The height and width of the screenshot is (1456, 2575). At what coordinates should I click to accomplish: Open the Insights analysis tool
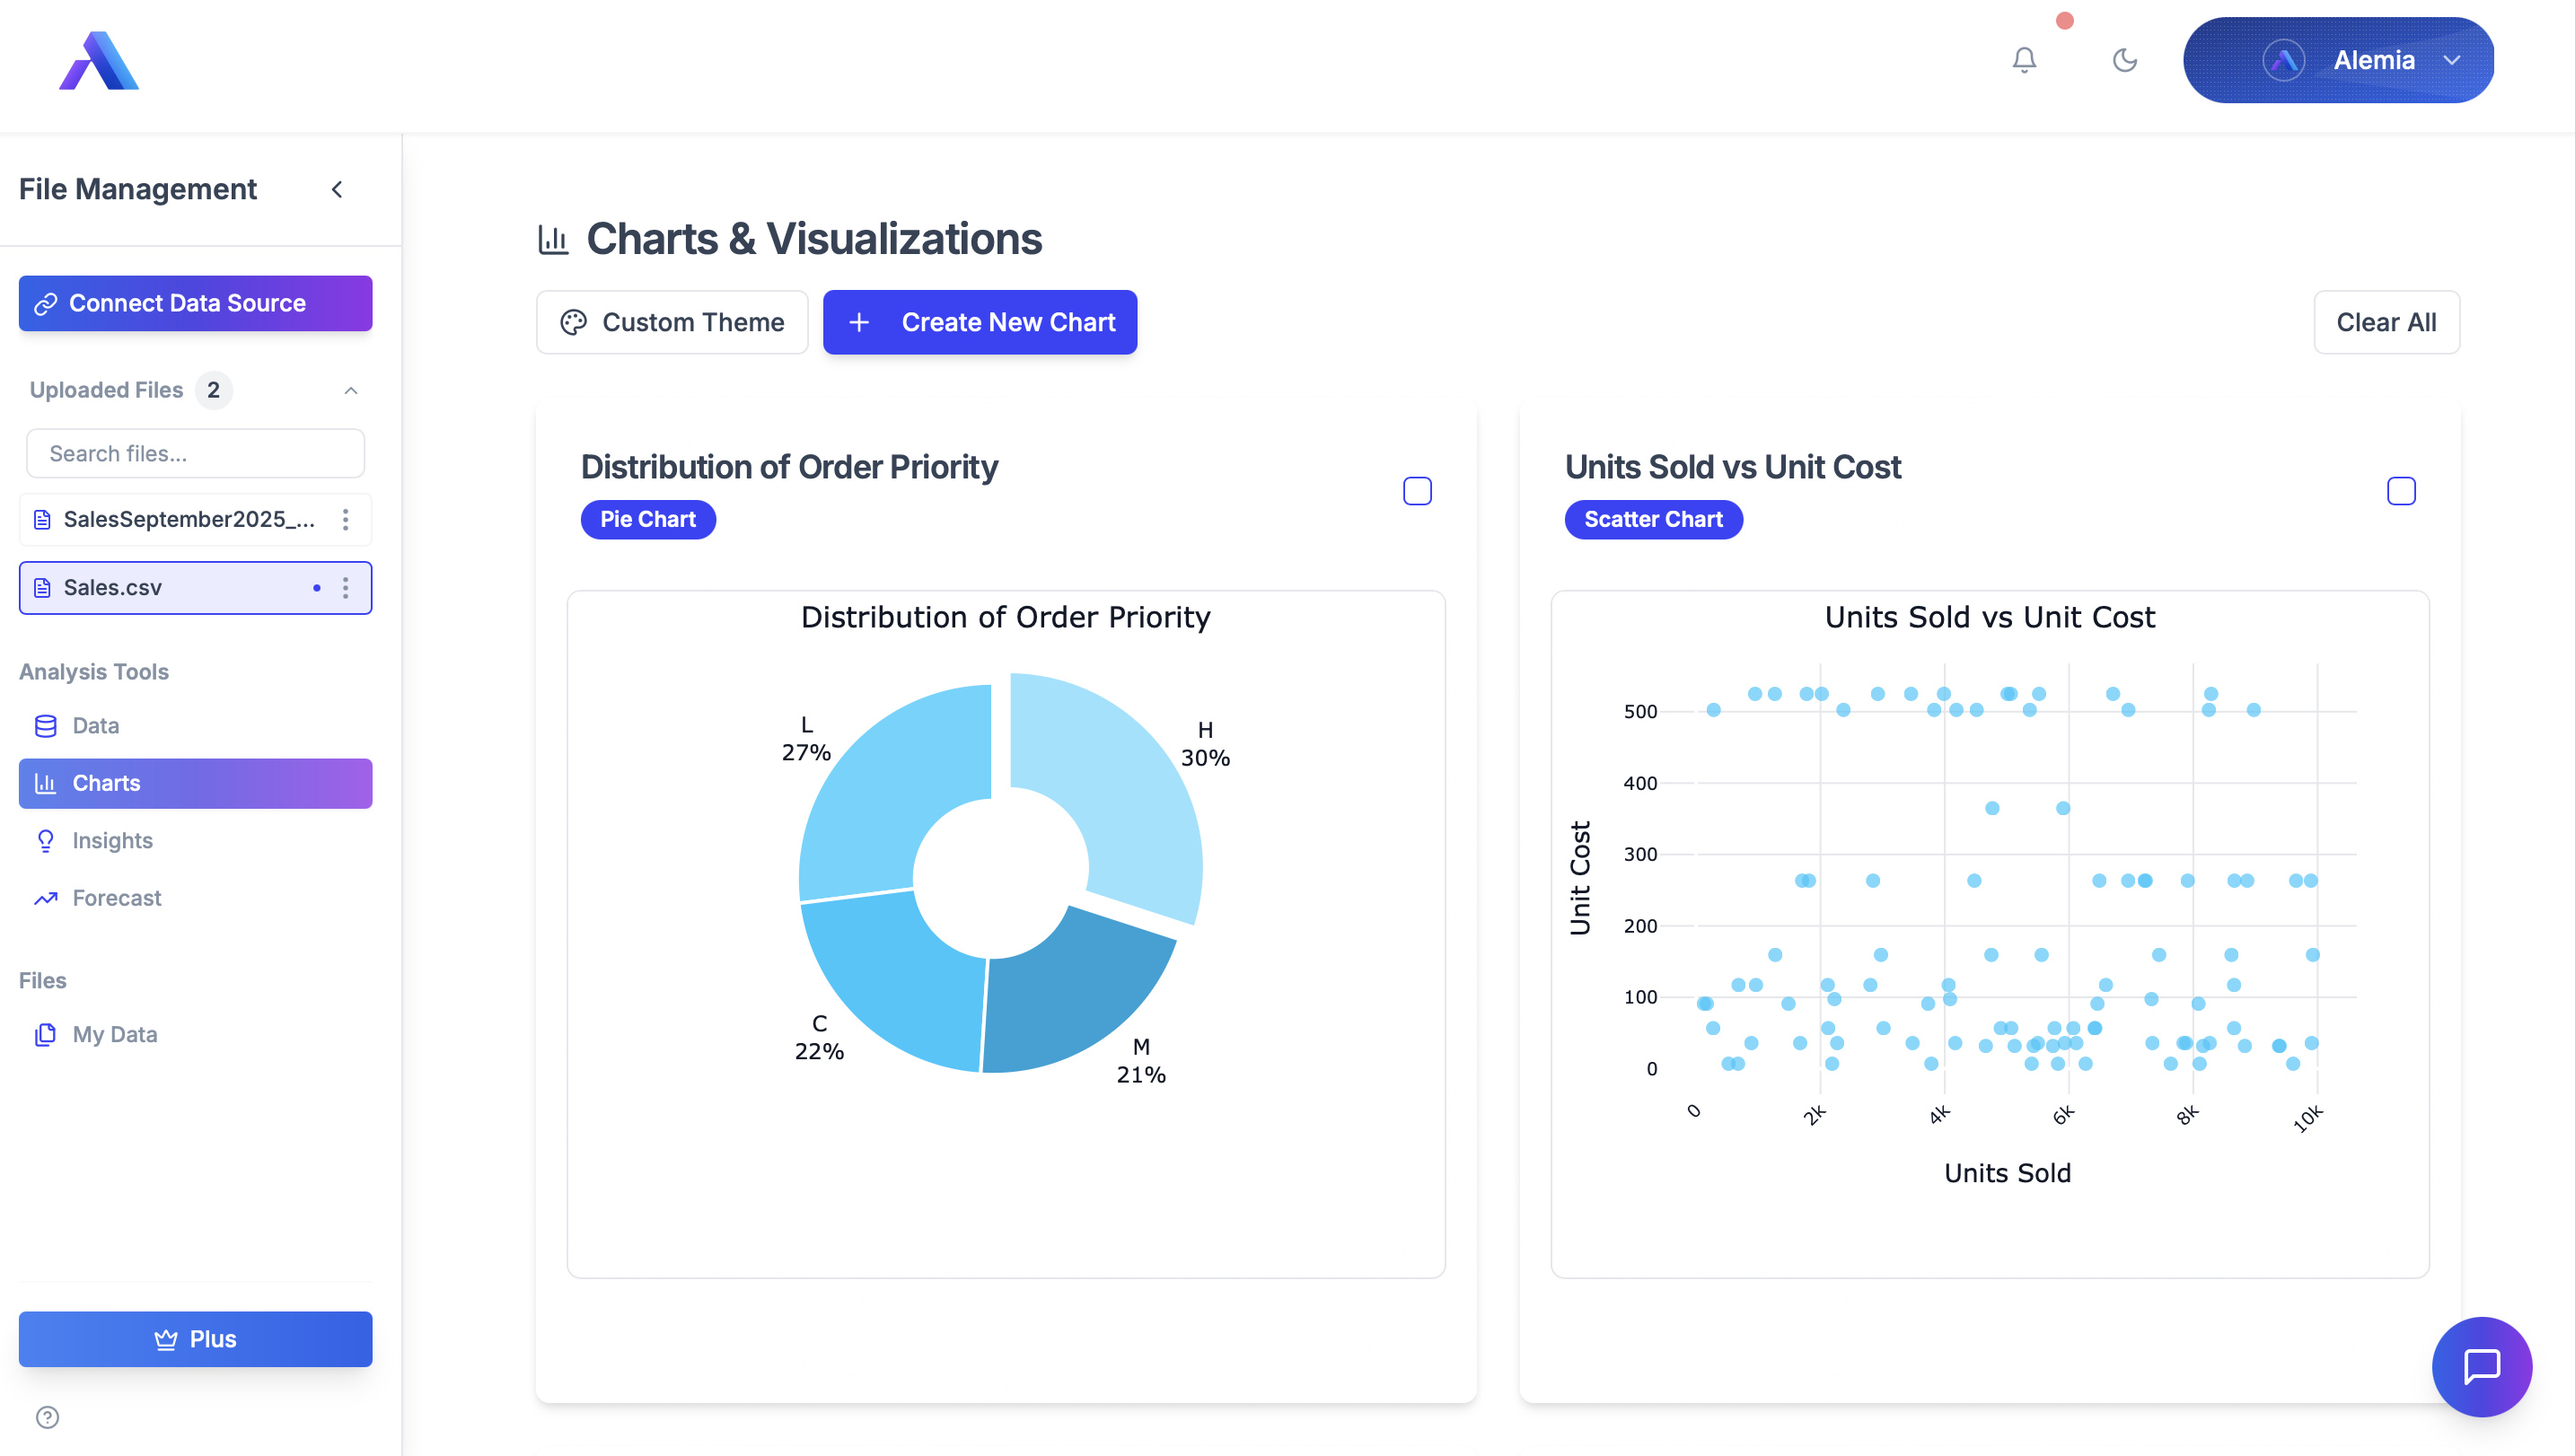111,840
